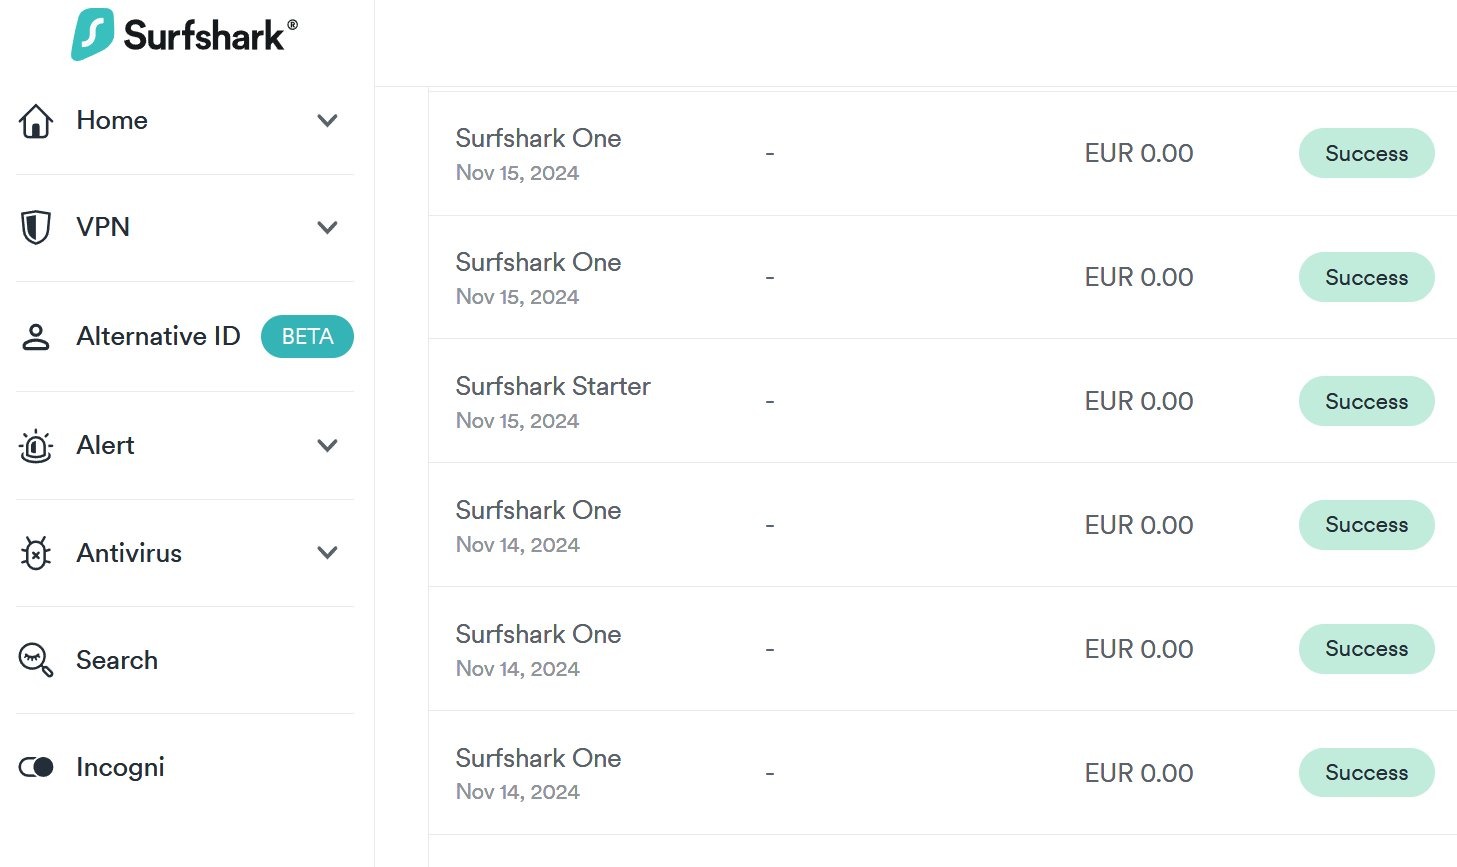This screenshot has height=867, width=1457.
Task: Click the Incogni toggle-shaped icon
Action: tap(36, 767)
